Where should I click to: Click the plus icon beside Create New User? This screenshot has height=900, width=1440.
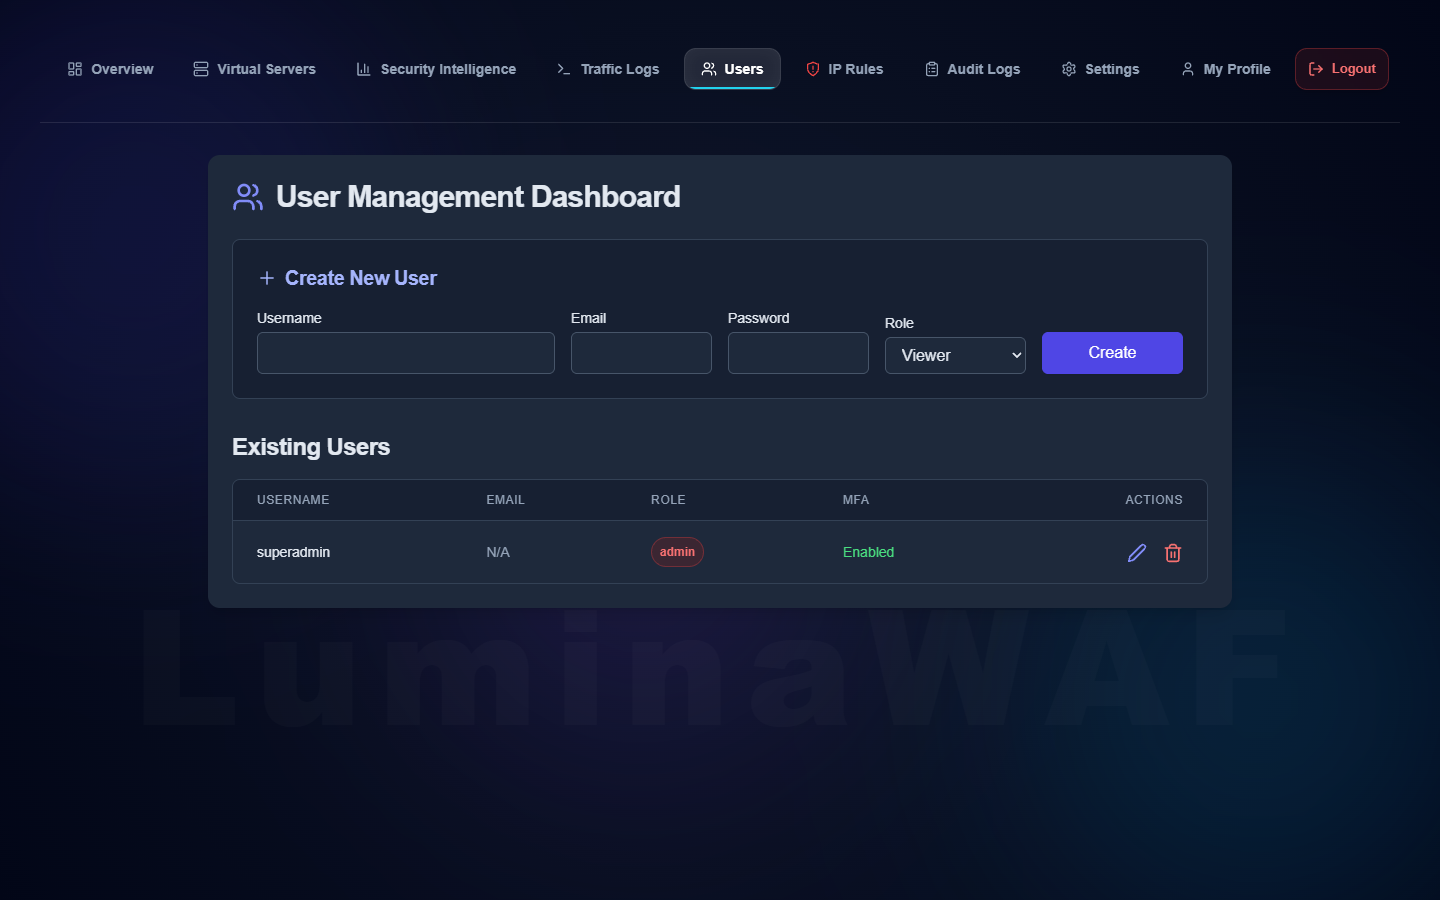(x=266, y=278)
